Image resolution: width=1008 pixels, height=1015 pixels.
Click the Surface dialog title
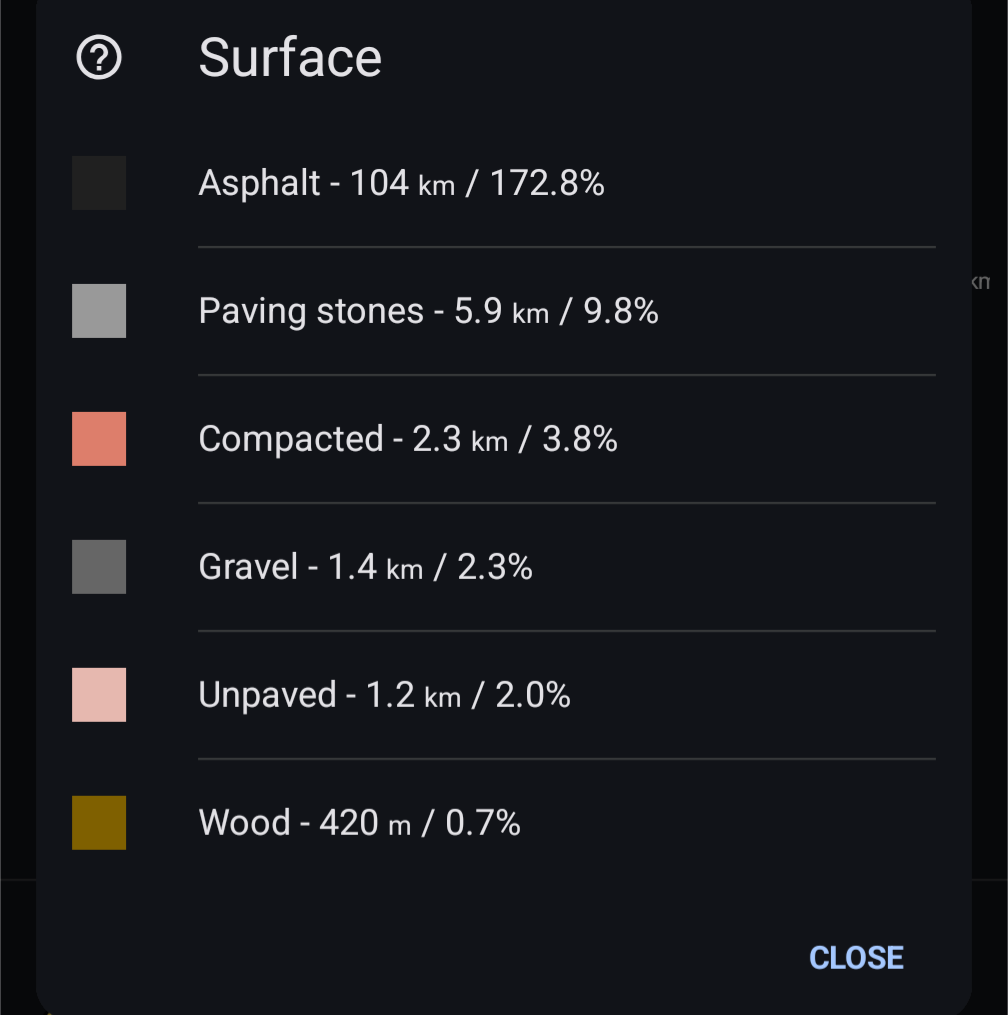[x=290, y=57]
